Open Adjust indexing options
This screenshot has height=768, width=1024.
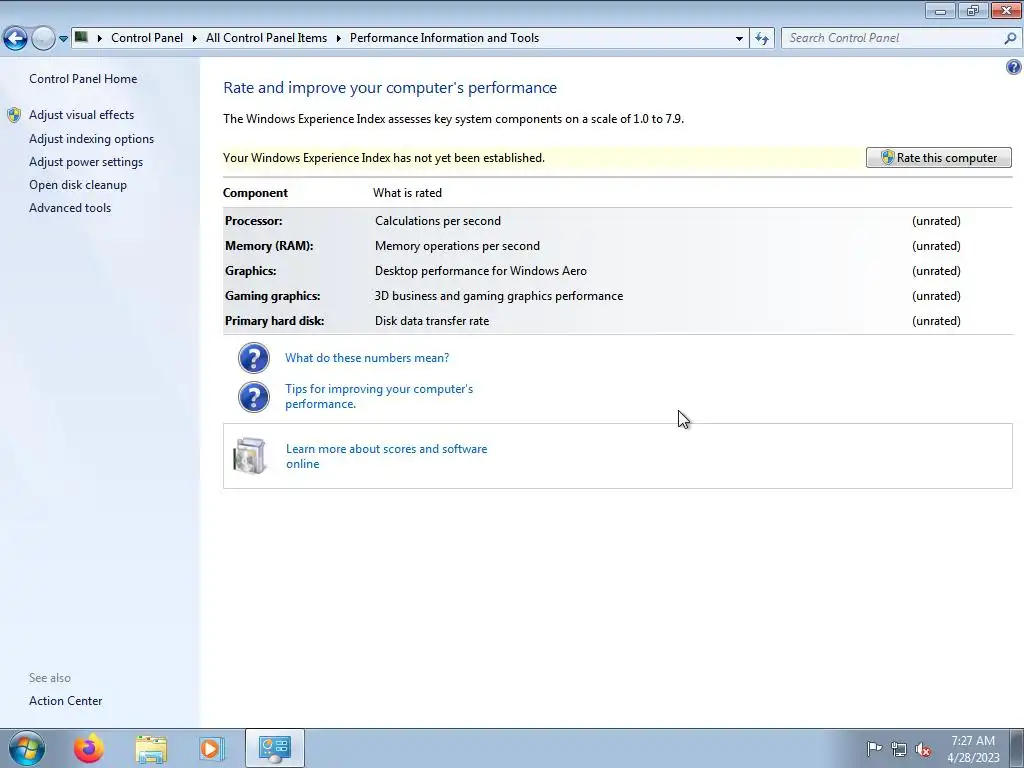tap(91, 139)
